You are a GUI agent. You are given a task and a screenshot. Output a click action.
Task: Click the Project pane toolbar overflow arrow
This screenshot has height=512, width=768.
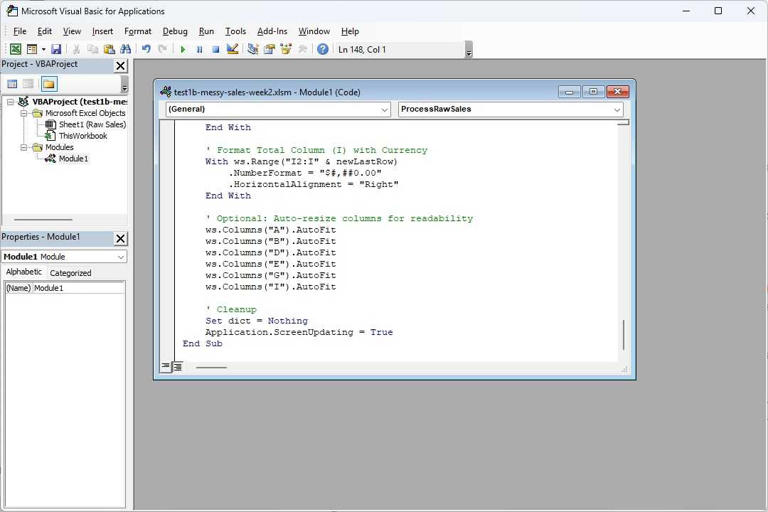[124, 84]
